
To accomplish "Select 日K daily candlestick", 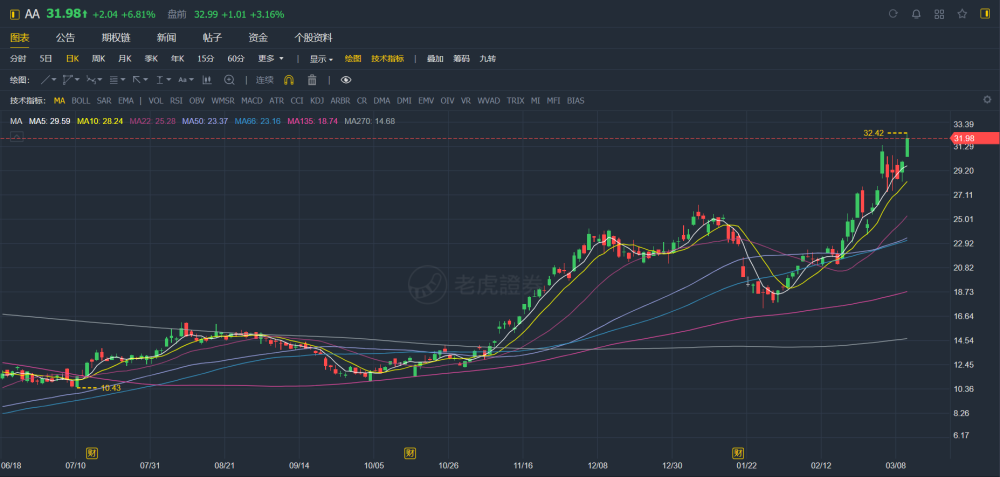I will [x=72, y=59].
